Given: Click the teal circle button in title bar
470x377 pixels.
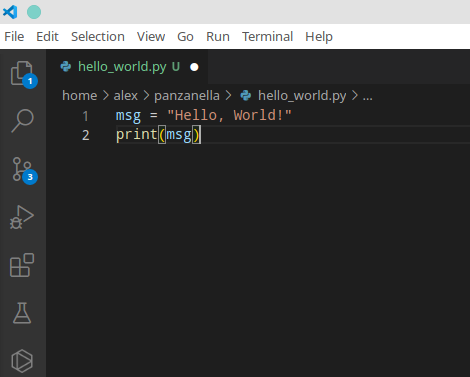Looking at the screenshot, I should pos(34,12).
